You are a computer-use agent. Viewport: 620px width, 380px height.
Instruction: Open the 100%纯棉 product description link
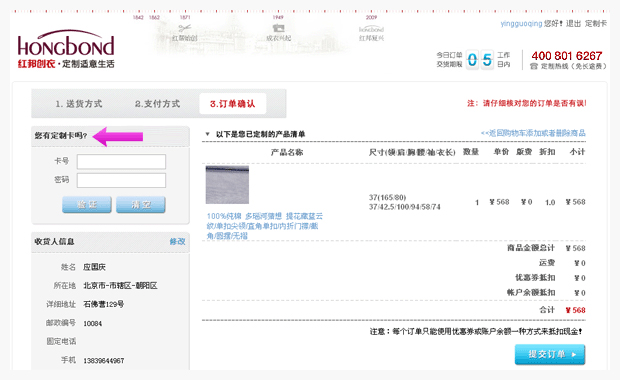pyautogui.click(x=265, y=226)
